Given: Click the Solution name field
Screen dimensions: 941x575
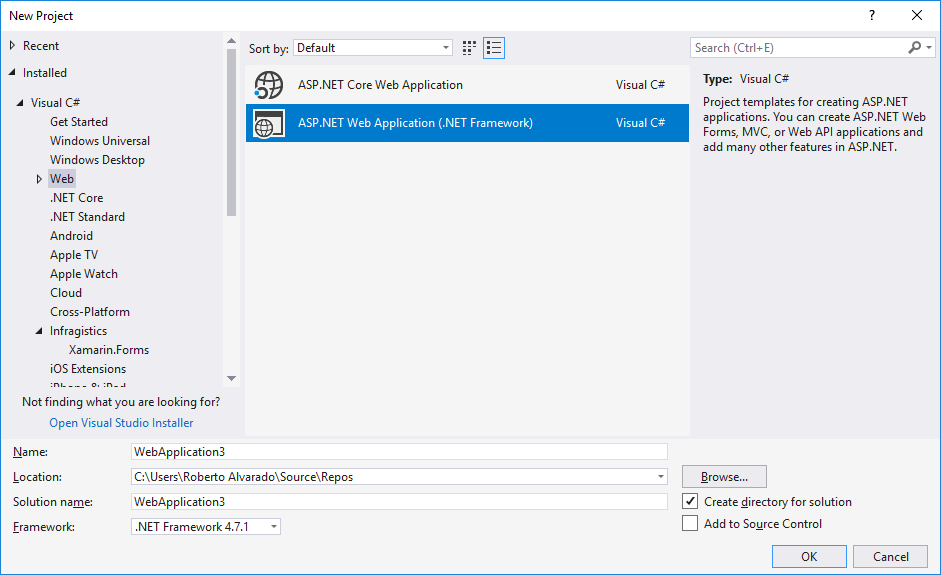Looking at the screenshot, I should point(399,501).
